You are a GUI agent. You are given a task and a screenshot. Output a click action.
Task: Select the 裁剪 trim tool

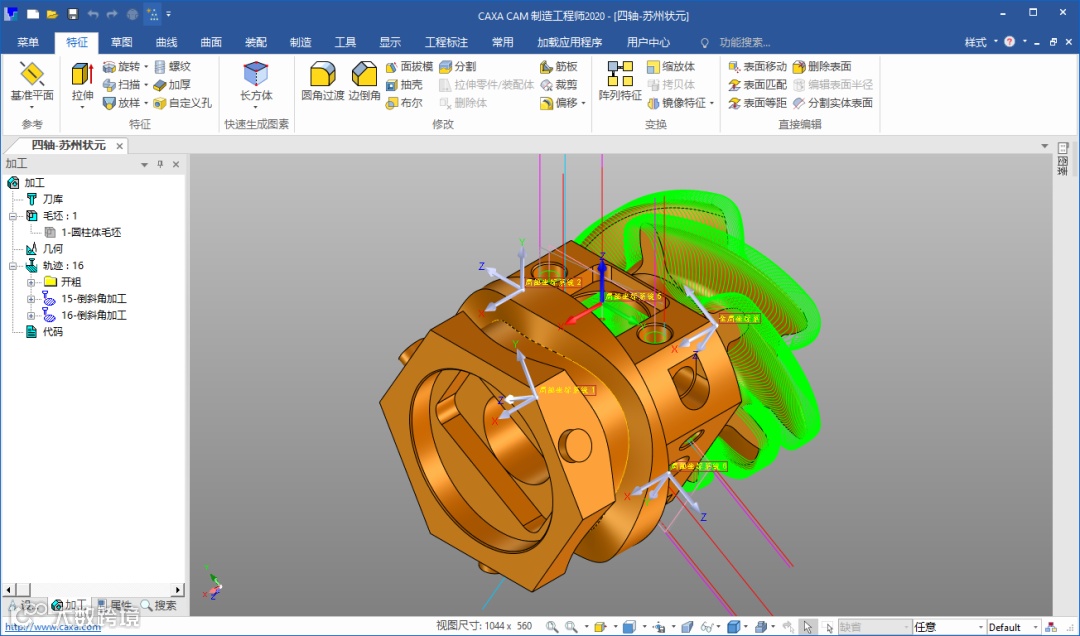point(559,85)
